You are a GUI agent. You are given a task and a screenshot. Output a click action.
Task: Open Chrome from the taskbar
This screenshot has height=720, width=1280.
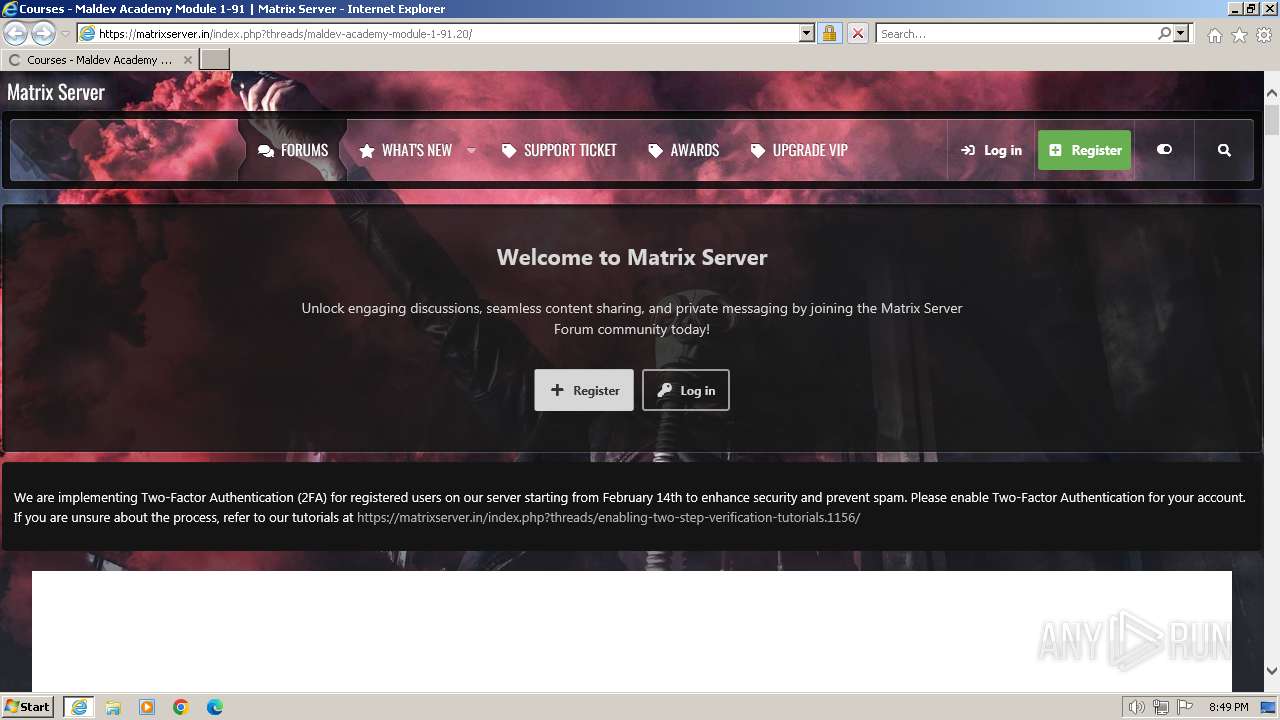181,707
